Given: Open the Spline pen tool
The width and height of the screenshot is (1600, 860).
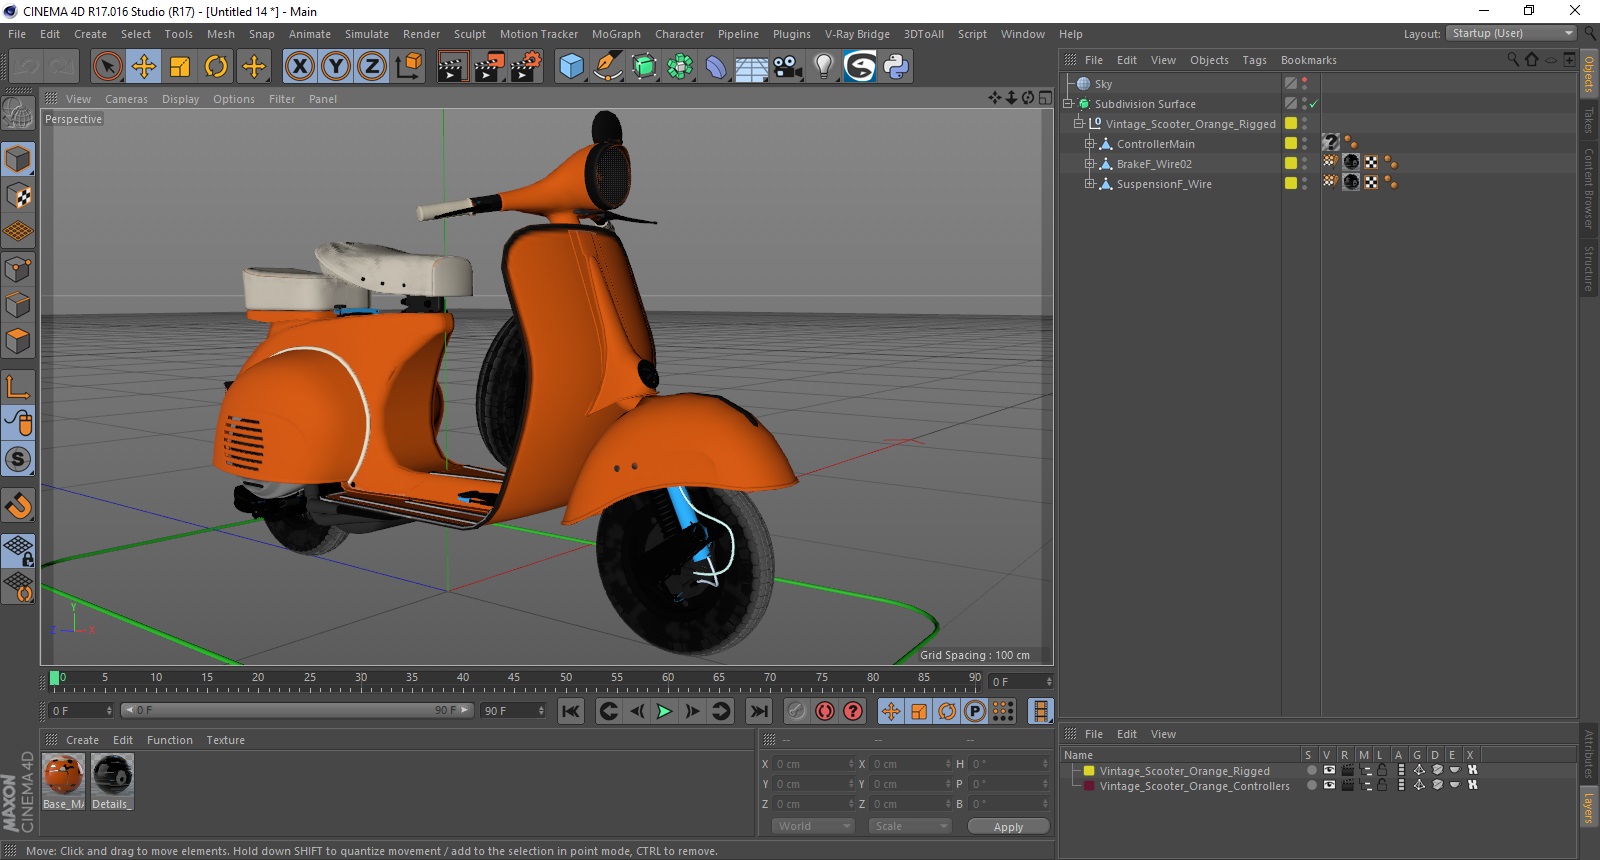Looking at the screenshot, I should click(x=607, y=67).
